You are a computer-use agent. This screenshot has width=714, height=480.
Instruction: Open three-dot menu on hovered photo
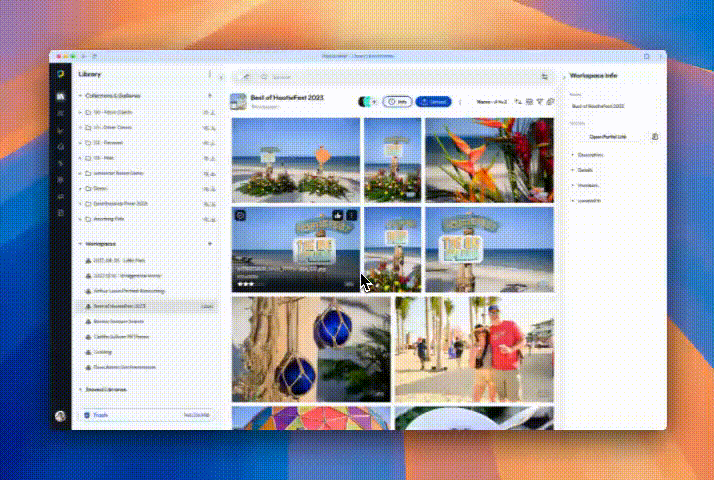pos(352,215)
